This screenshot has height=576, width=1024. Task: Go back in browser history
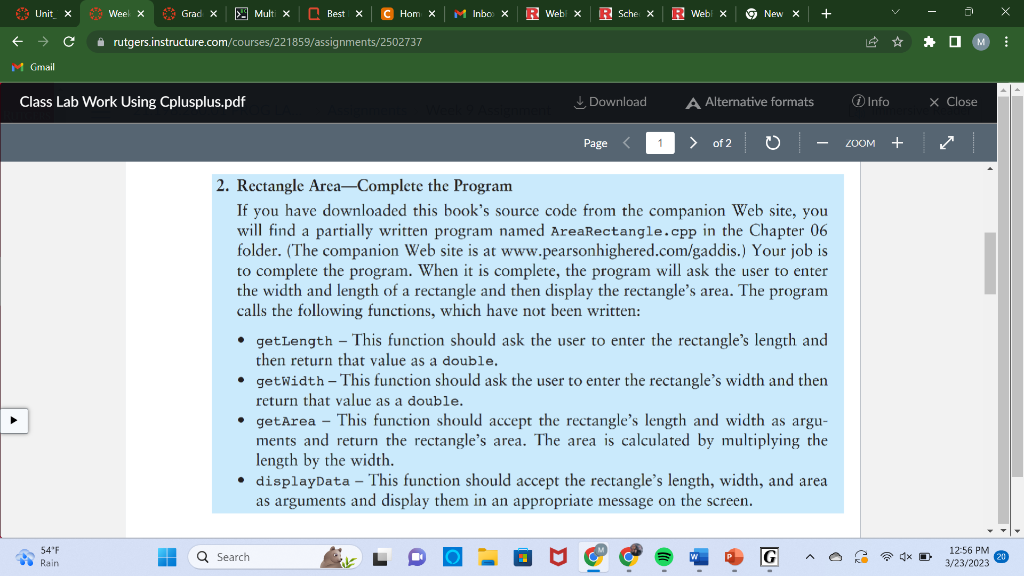[x=18, y=42]
